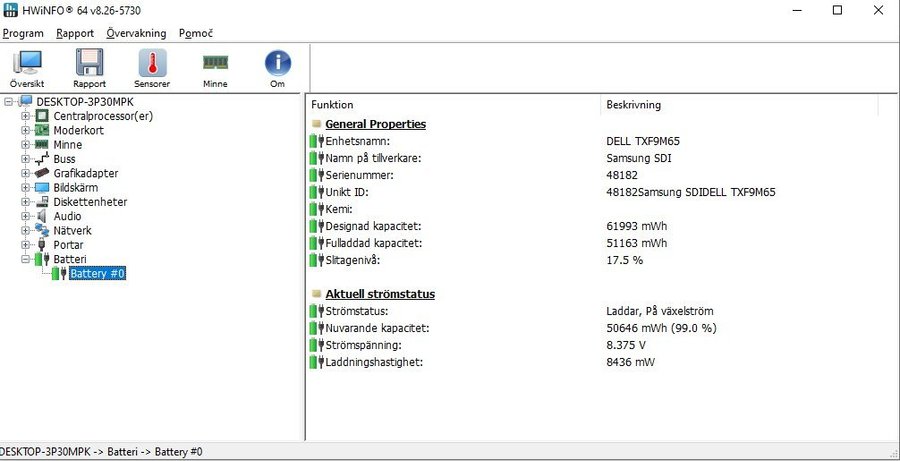Open the Översikt summary toolbar icon
Image resolution: width=900 pixels, height=461 pixels.
[27, 63]
